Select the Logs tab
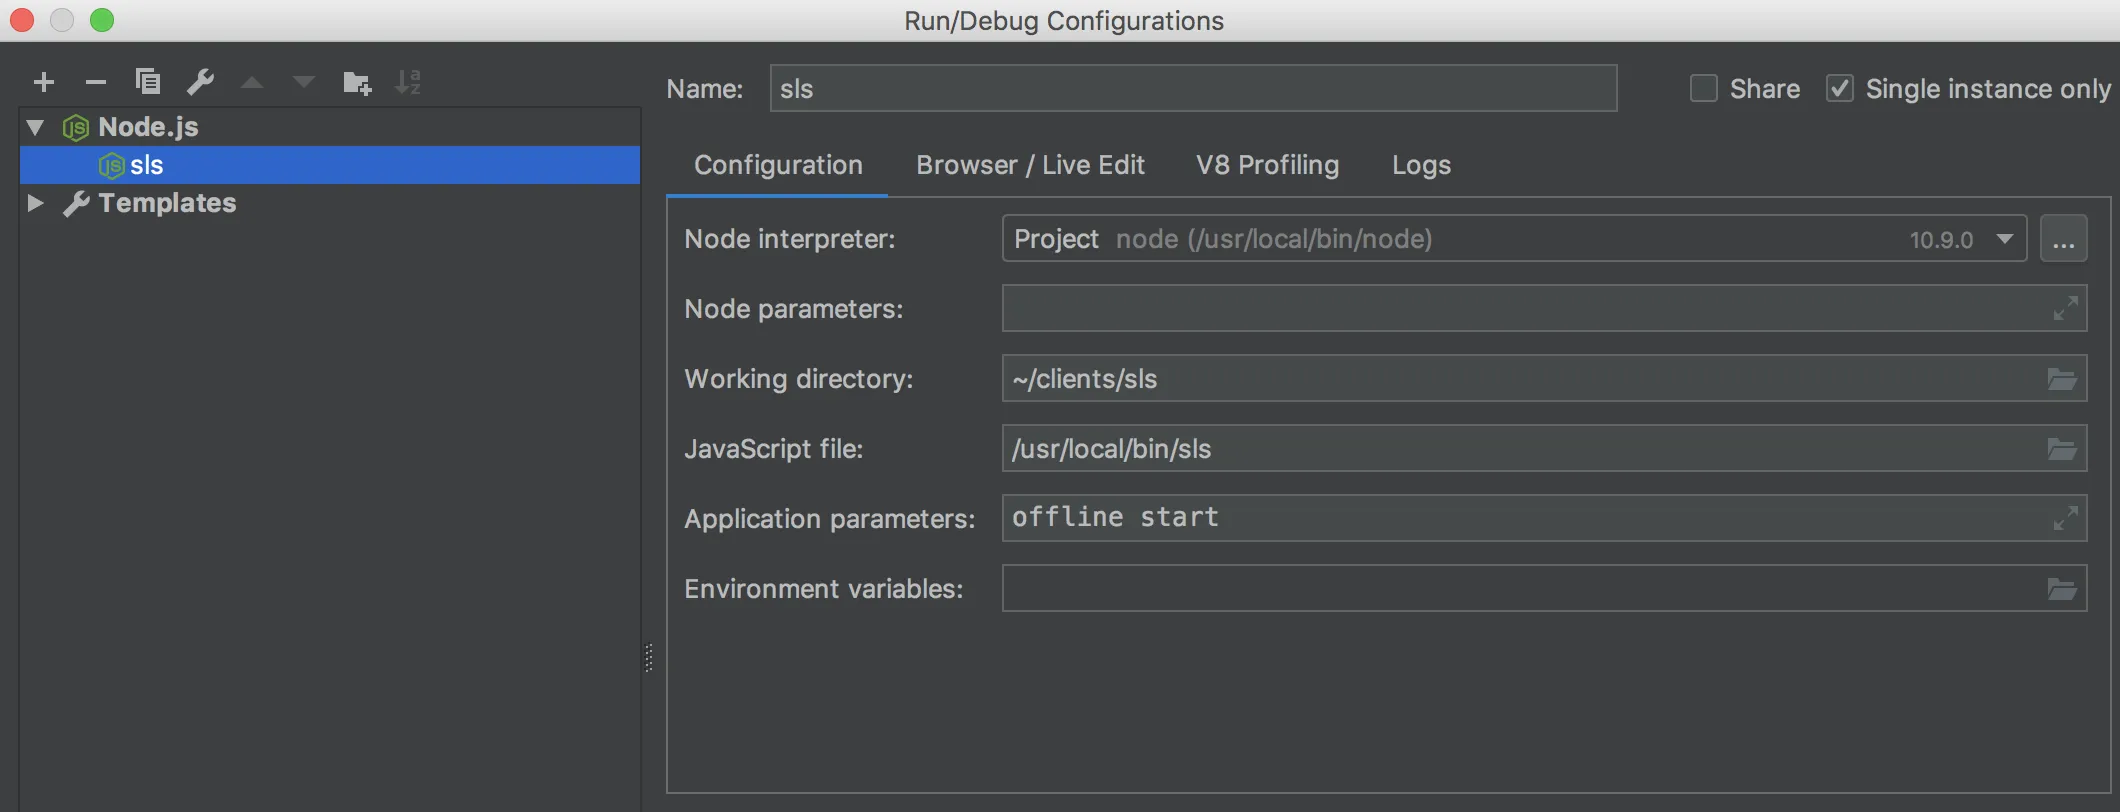 [x=1421, y=165]
